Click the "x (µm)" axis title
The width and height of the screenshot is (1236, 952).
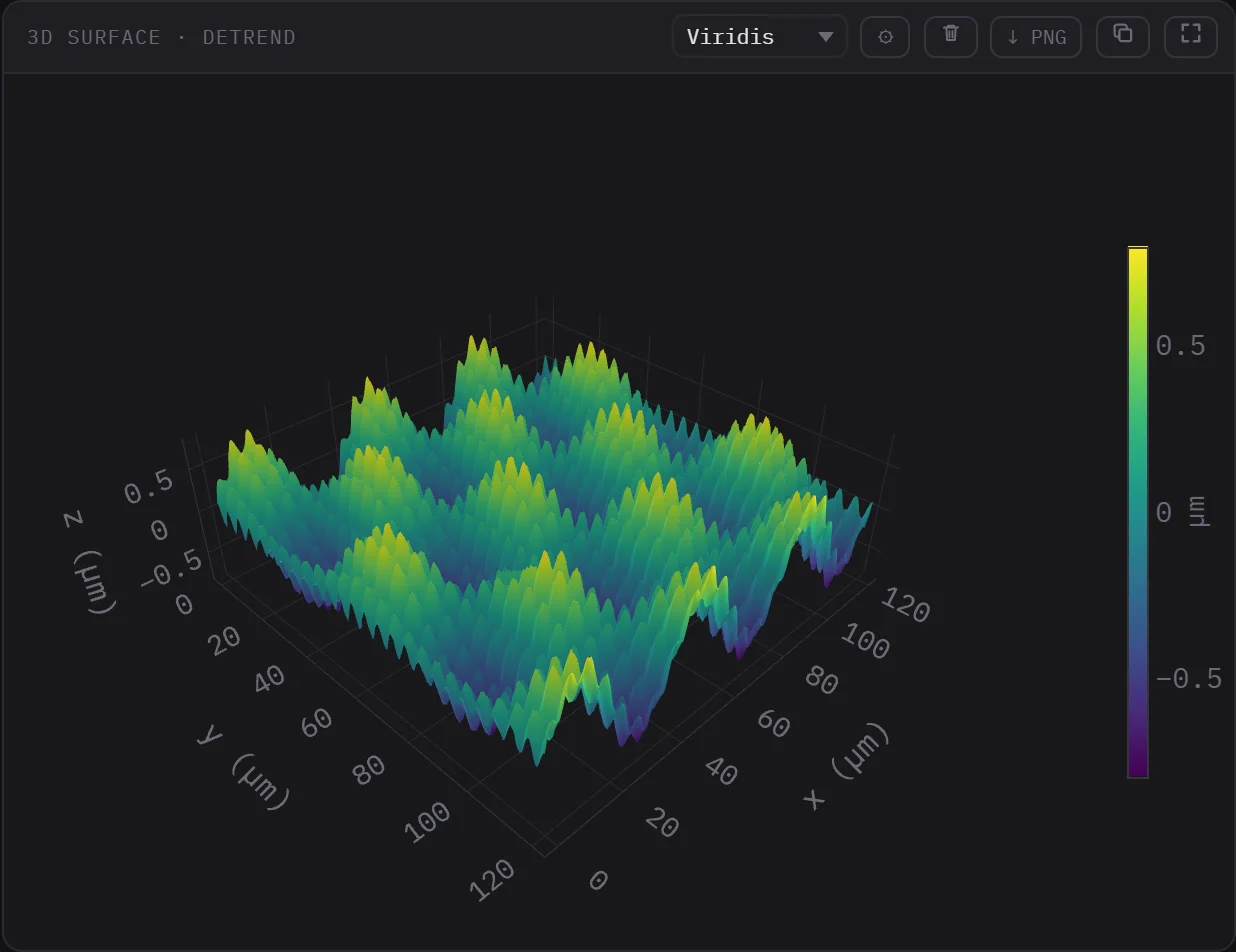pyautogui.click(x=846, y=767)
